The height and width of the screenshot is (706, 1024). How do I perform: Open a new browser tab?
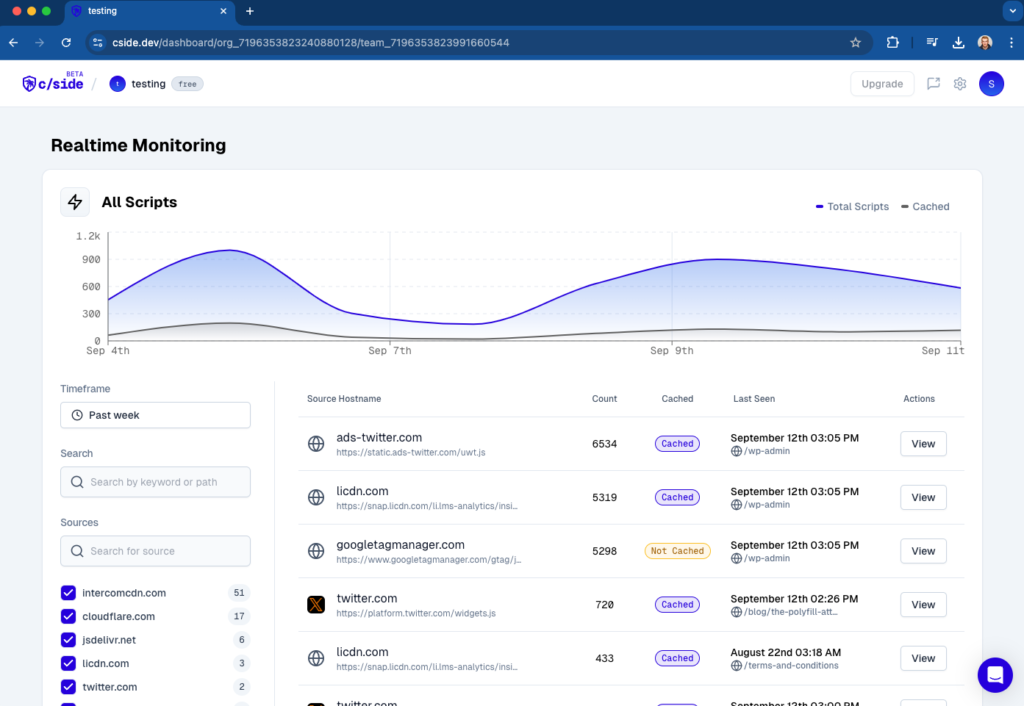point(250,11)
